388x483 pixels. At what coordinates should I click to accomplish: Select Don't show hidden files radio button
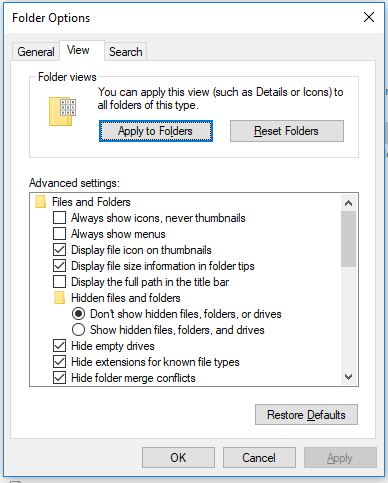78,314
